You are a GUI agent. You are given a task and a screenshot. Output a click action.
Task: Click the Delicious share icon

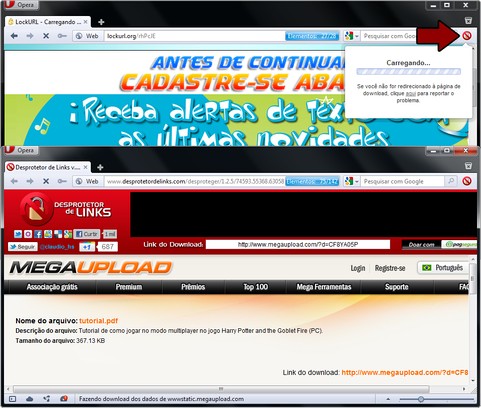[x=58, y=234]
